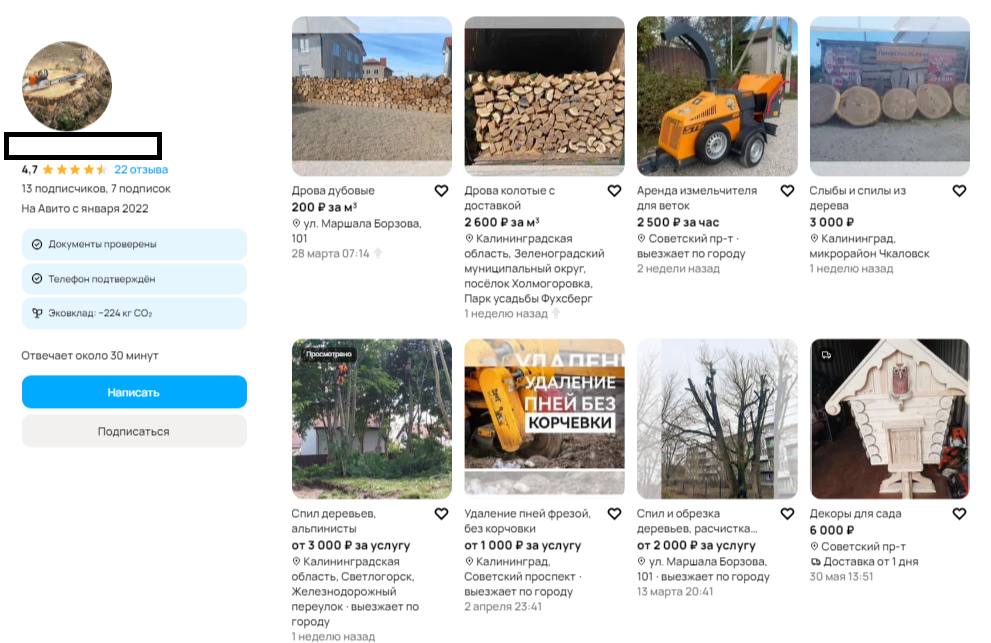
Task: Favorite the Аренда измельчителя listing heart
Action: click(x=787, y=190)
